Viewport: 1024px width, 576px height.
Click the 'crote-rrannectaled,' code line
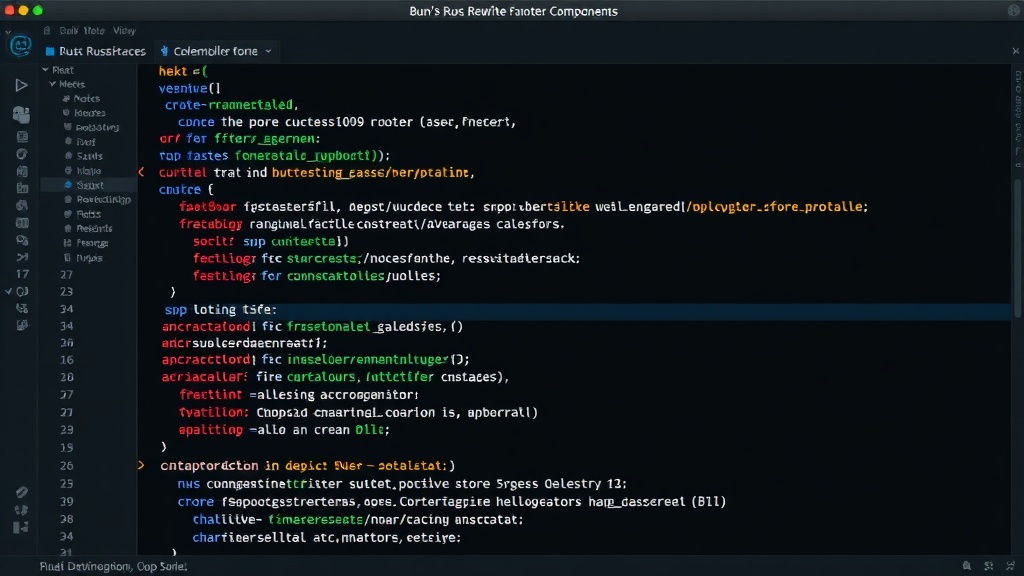point(231,104)
